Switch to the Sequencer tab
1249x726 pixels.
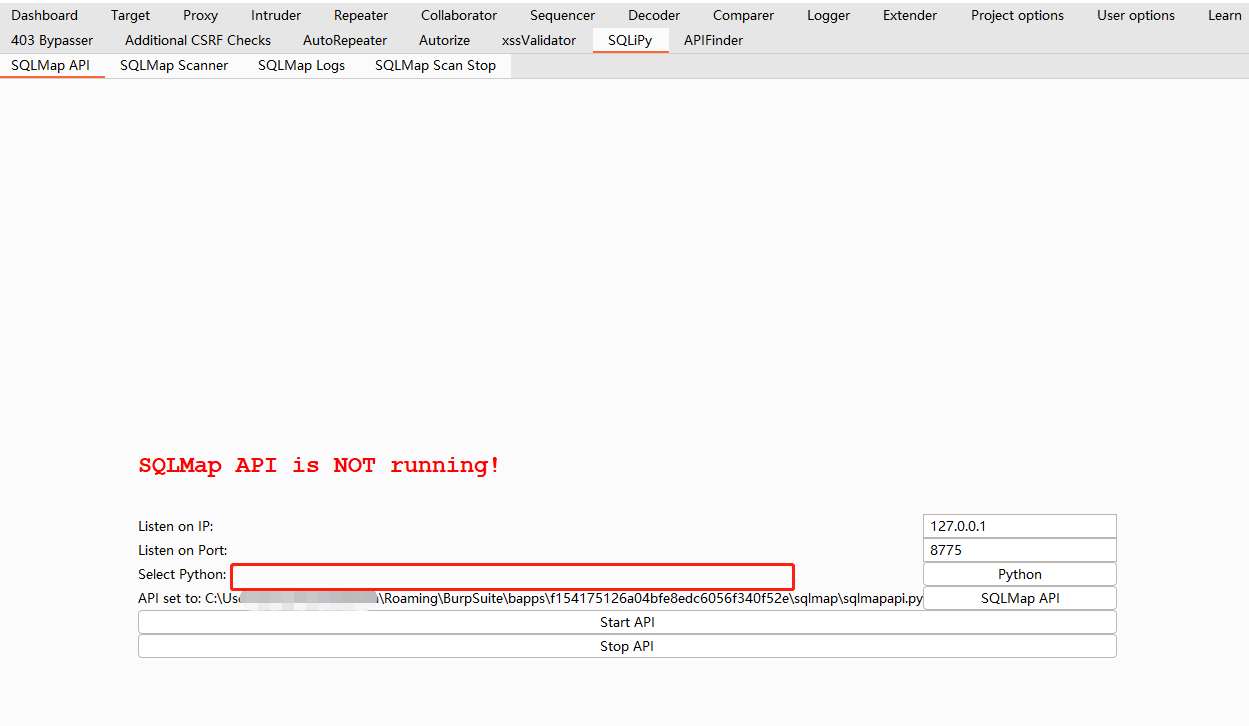[x=562, y=15]
